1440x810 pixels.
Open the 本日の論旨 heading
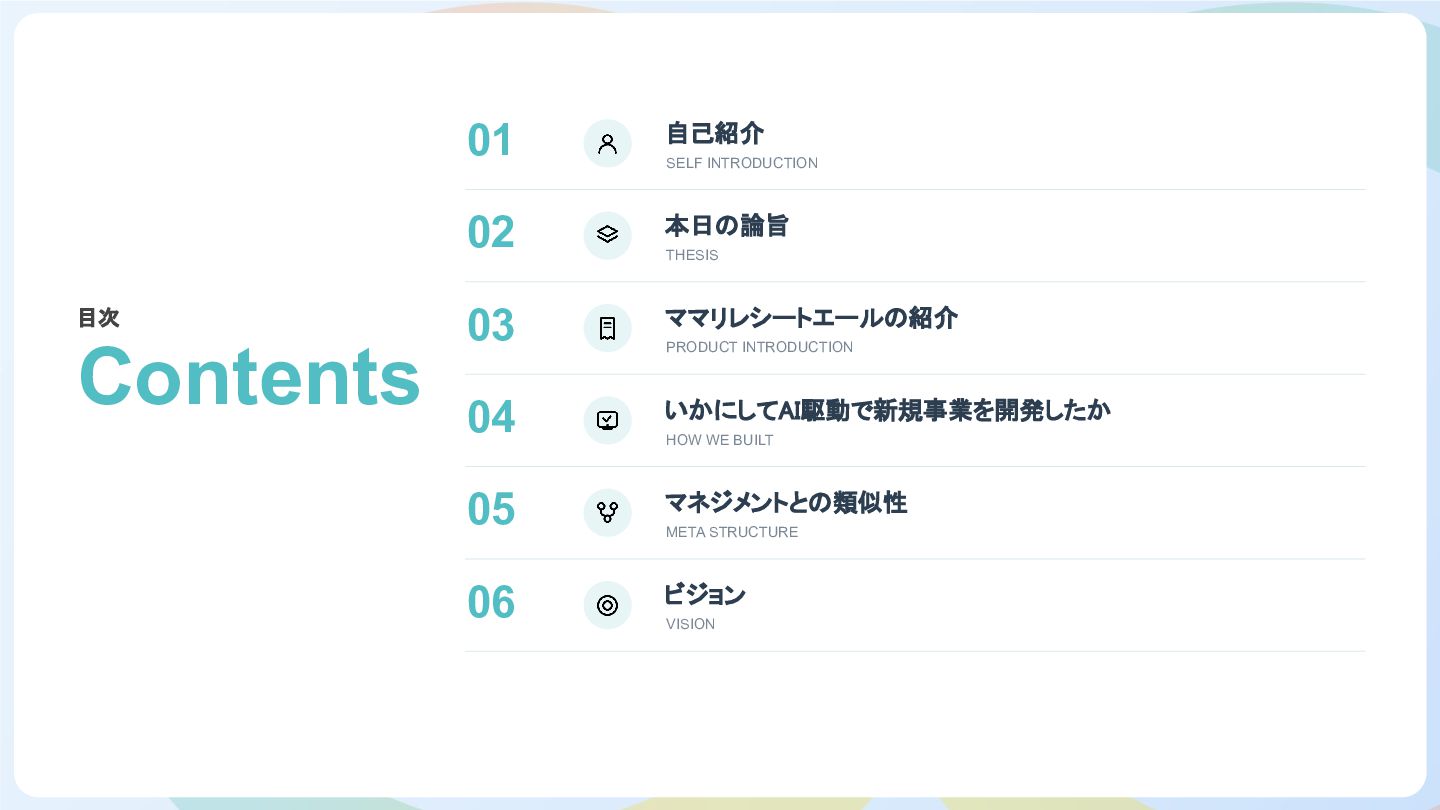point(727,226)
